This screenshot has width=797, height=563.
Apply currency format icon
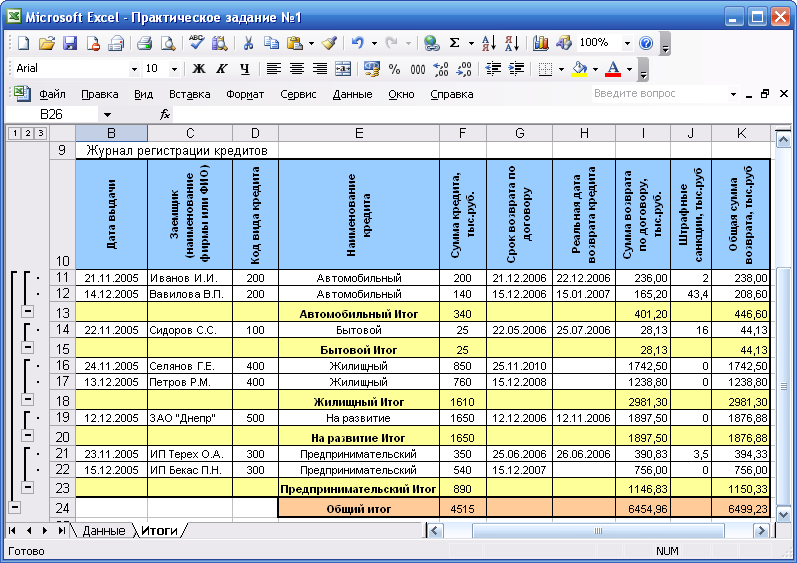point(372,69)
